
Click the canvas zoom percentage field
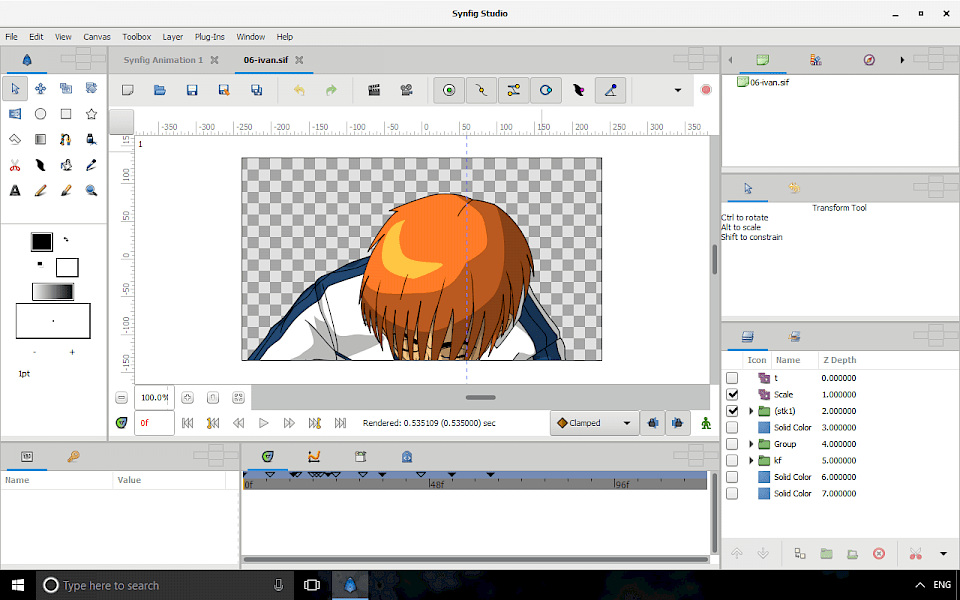click(x=154, y=398)
